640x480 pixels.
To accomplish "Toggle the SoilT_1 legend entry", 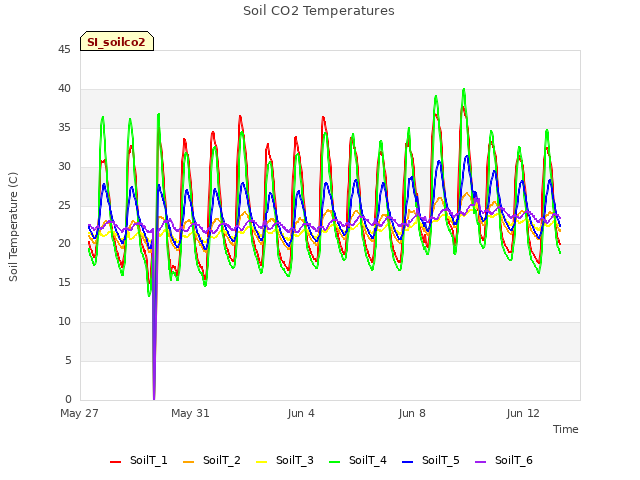I will (x=139, y=460).
